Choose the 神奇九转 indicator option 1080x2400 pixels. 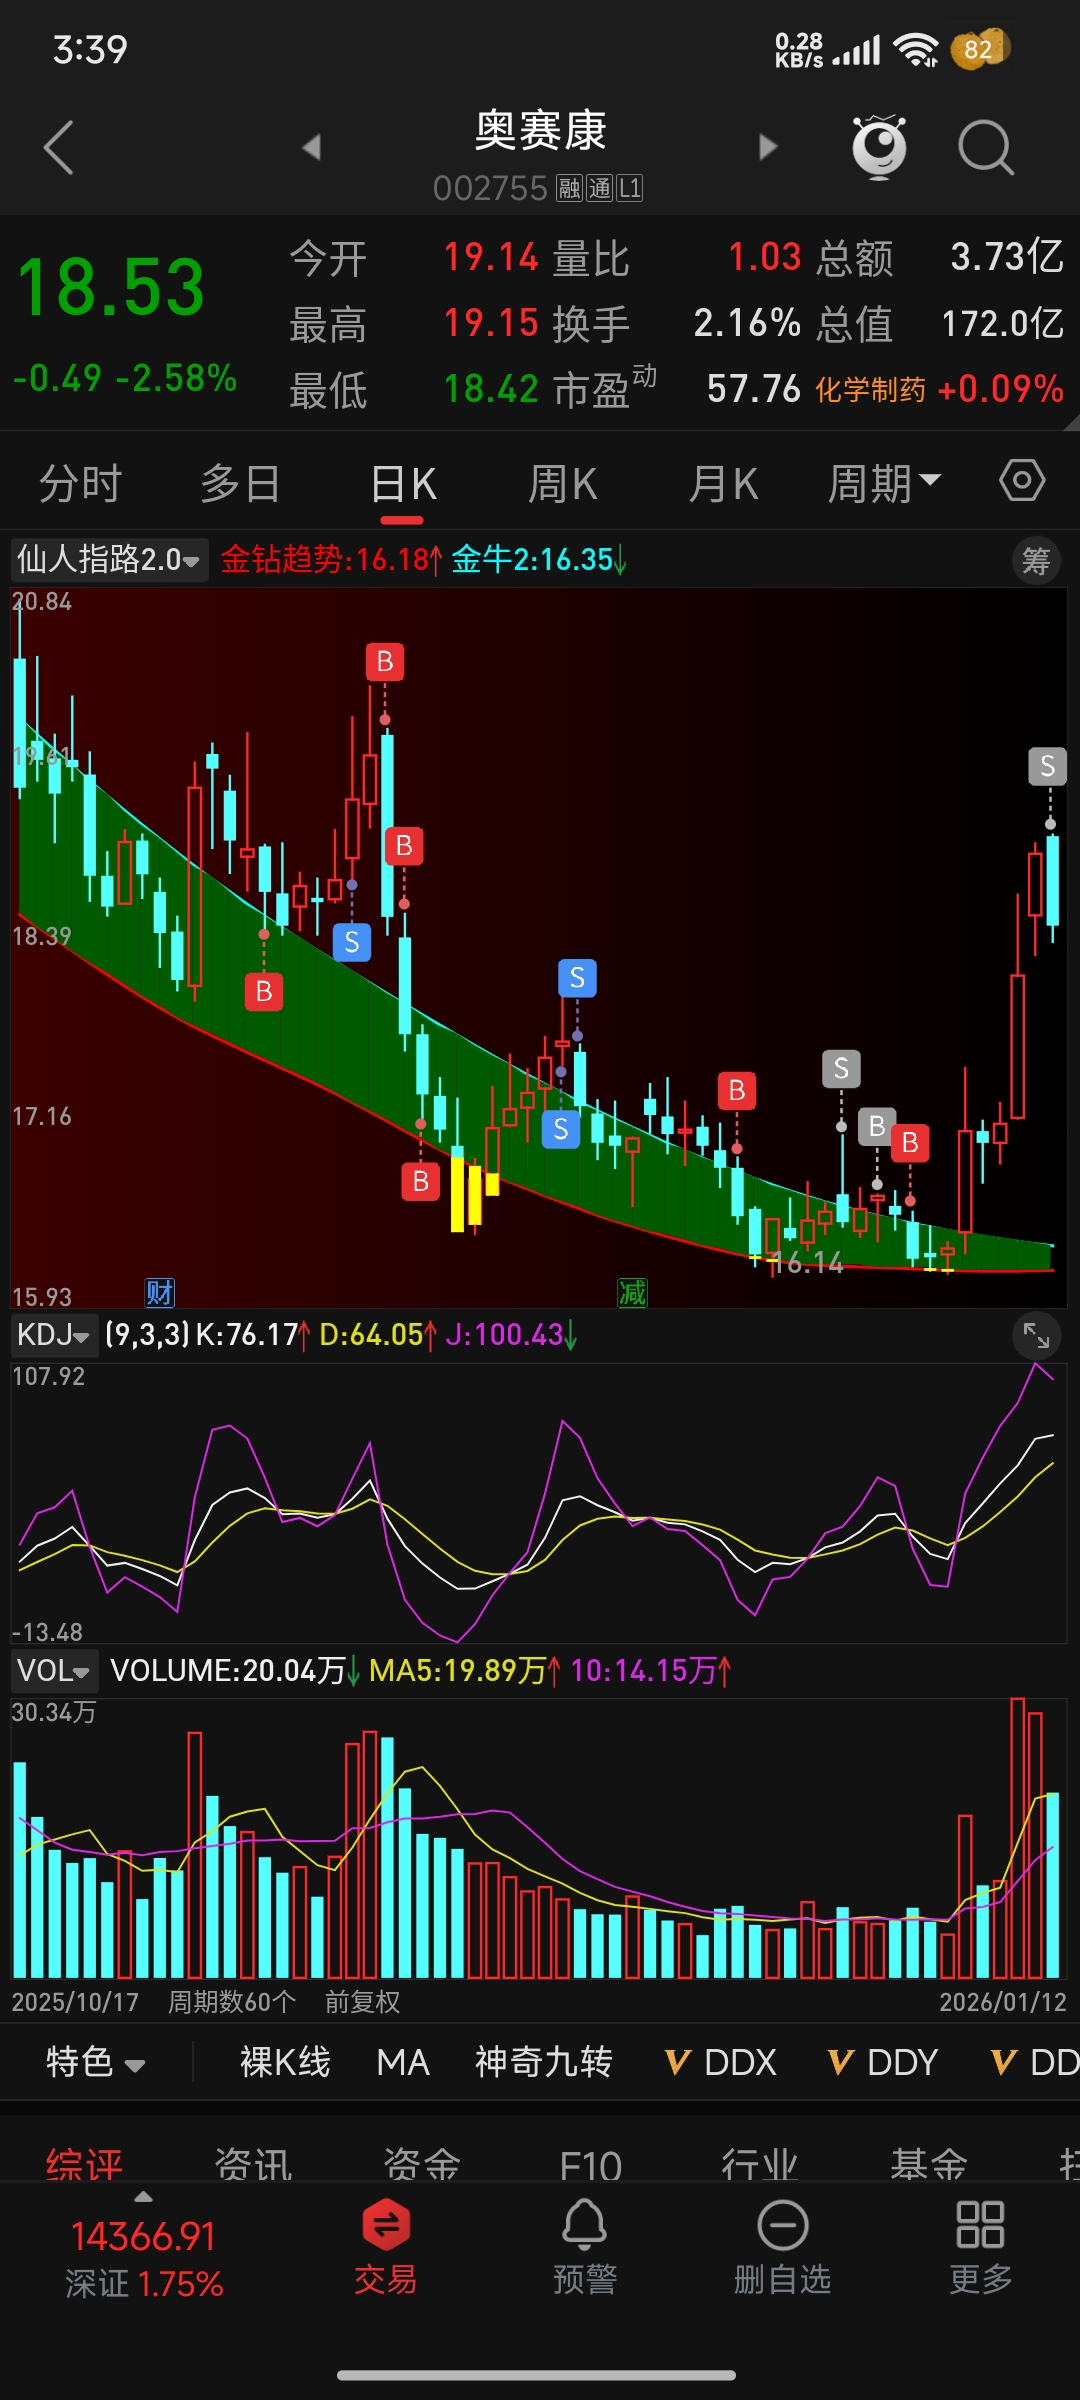pos(543,2062)
